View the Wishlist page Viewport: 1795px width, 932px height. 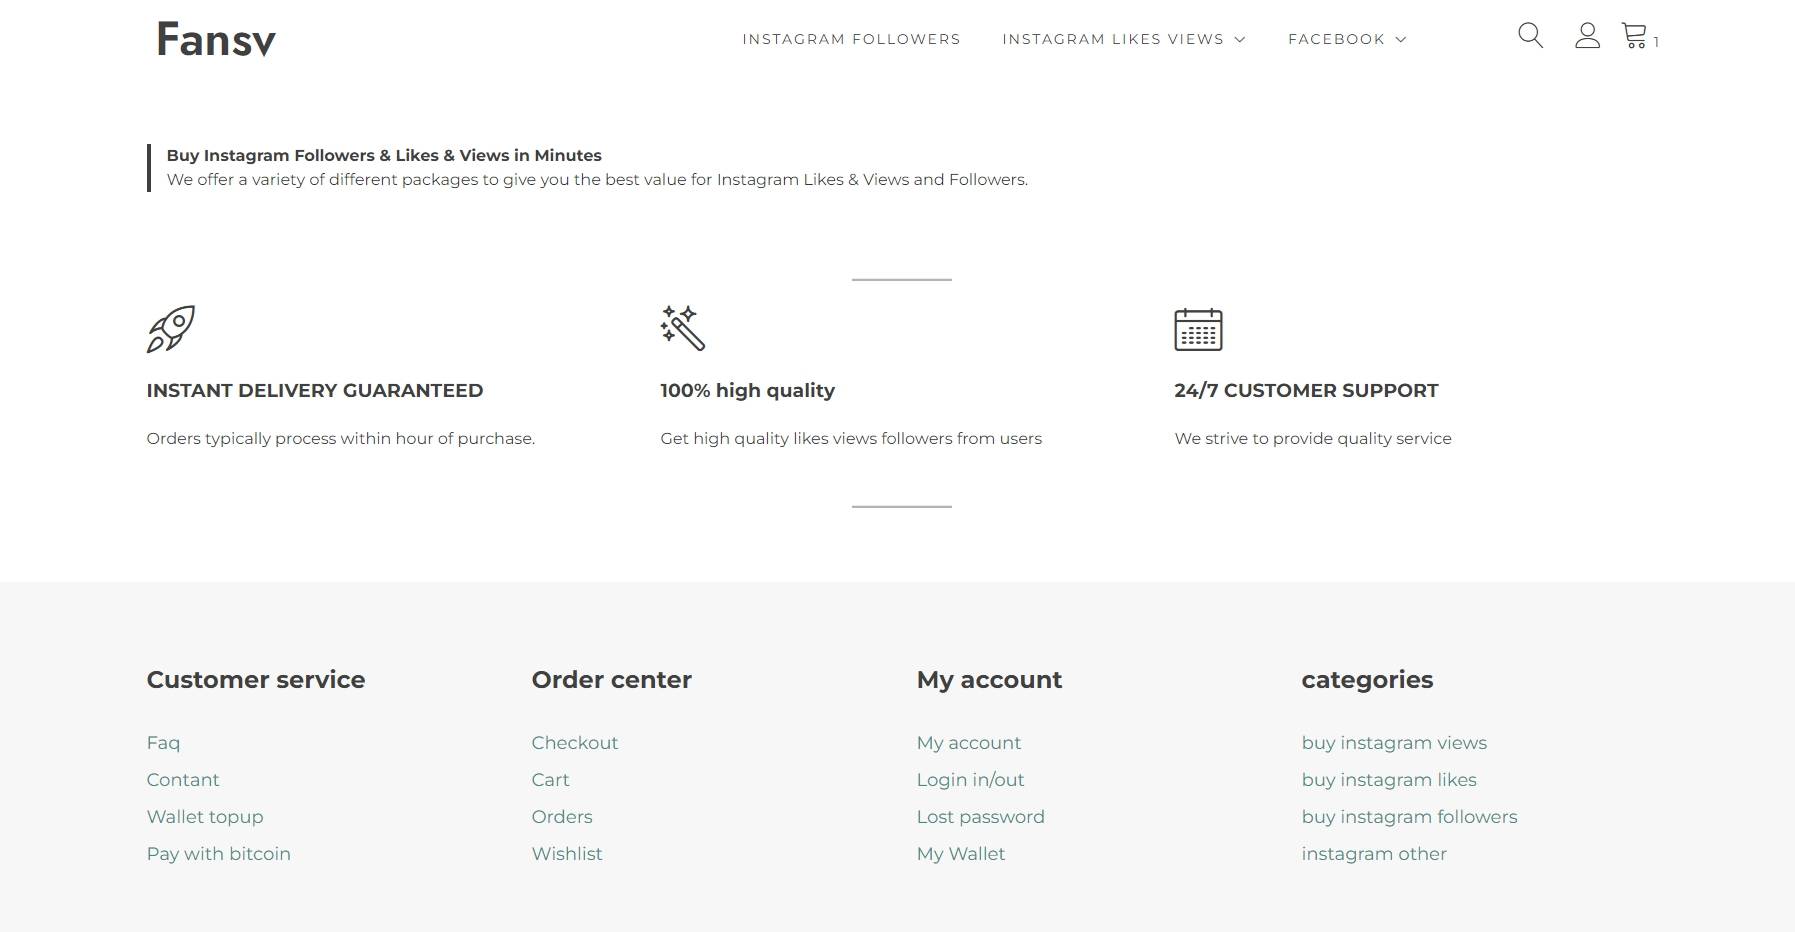click(x=567, y=854)
